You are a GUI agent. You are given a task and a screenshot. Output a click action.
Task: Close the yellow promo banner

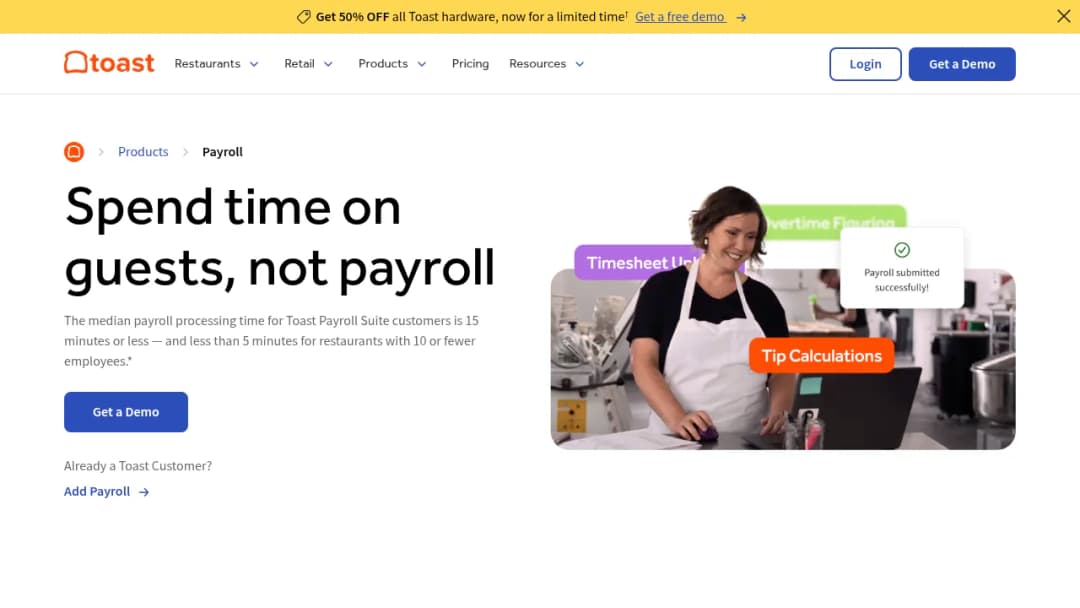point(1063,16)
